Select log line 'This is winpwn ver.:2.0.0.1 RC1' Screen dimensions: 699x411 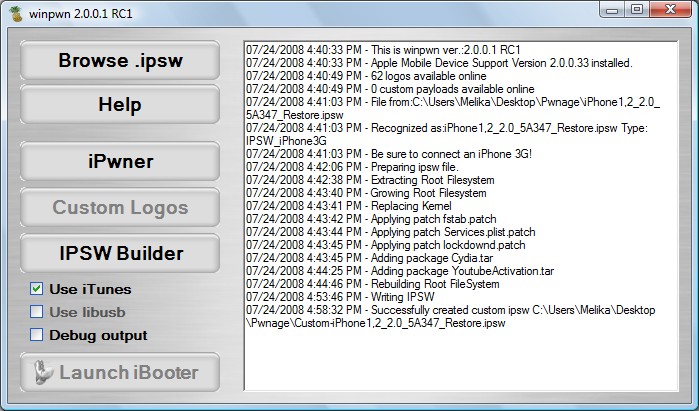pyautogui.click(x=383, y=50)
